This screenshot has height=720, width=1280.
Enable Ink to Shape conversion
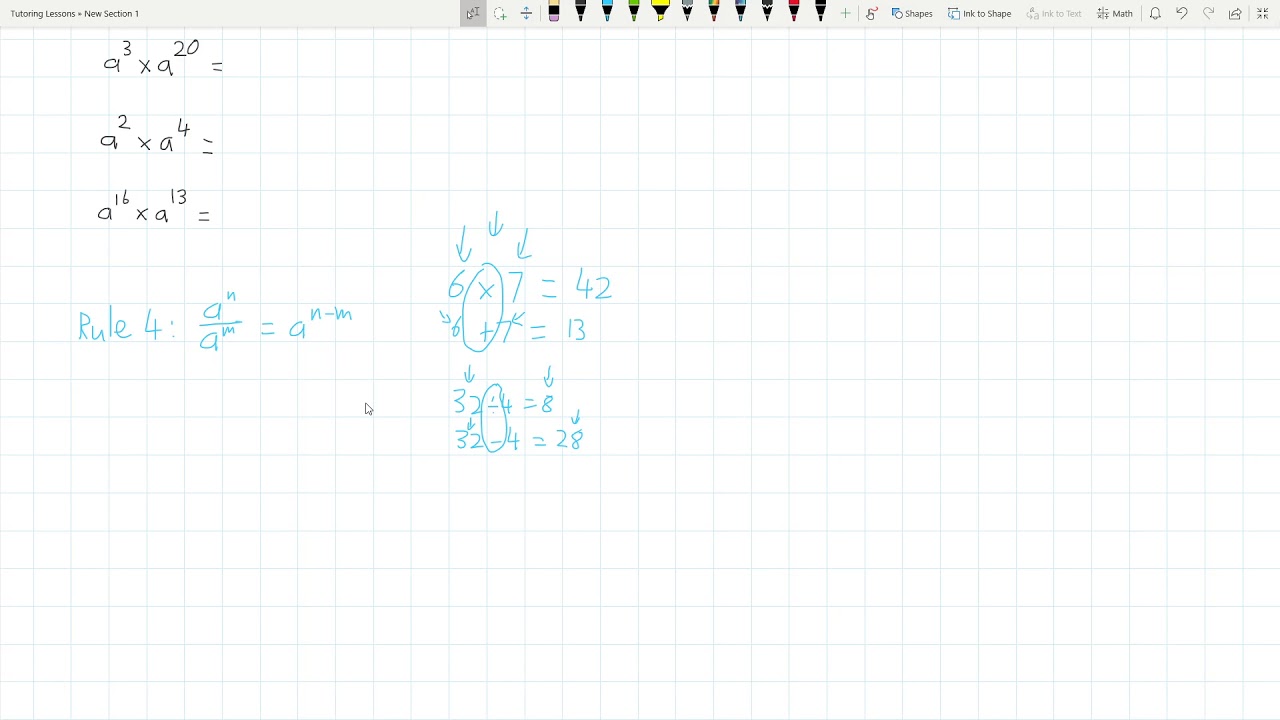980,13
